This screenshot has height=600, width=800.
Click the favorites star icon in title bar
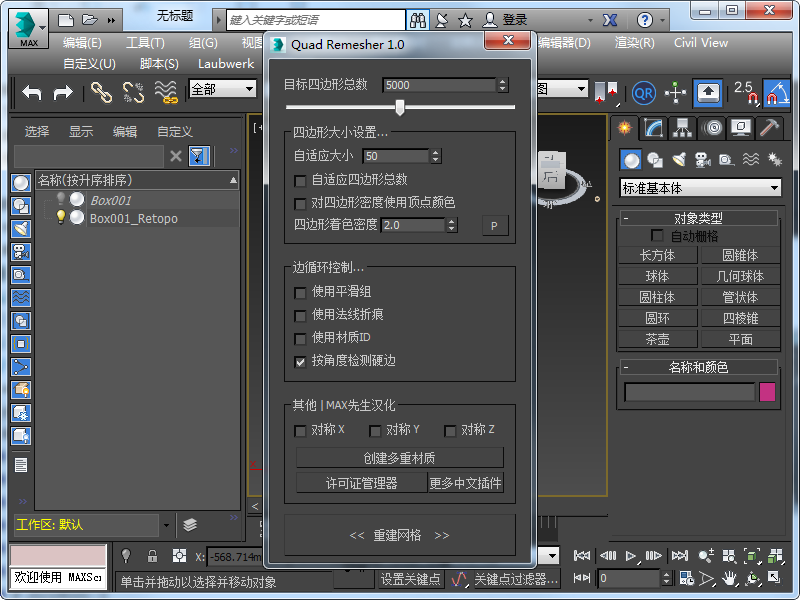click(465, 20)
